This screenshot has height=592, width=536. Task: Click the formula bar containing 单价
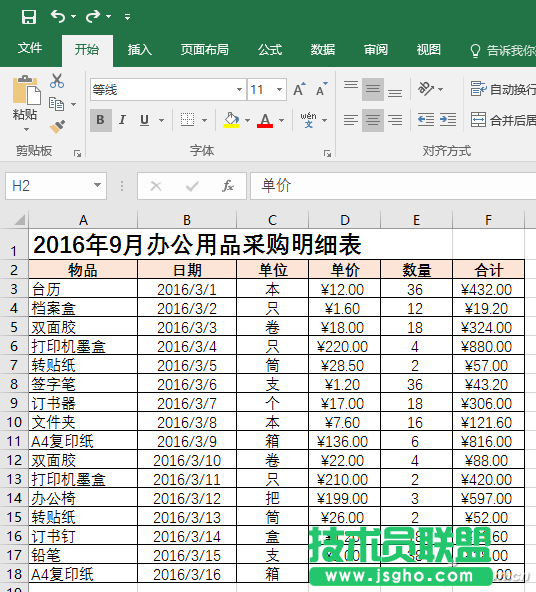tap(393, 186)
